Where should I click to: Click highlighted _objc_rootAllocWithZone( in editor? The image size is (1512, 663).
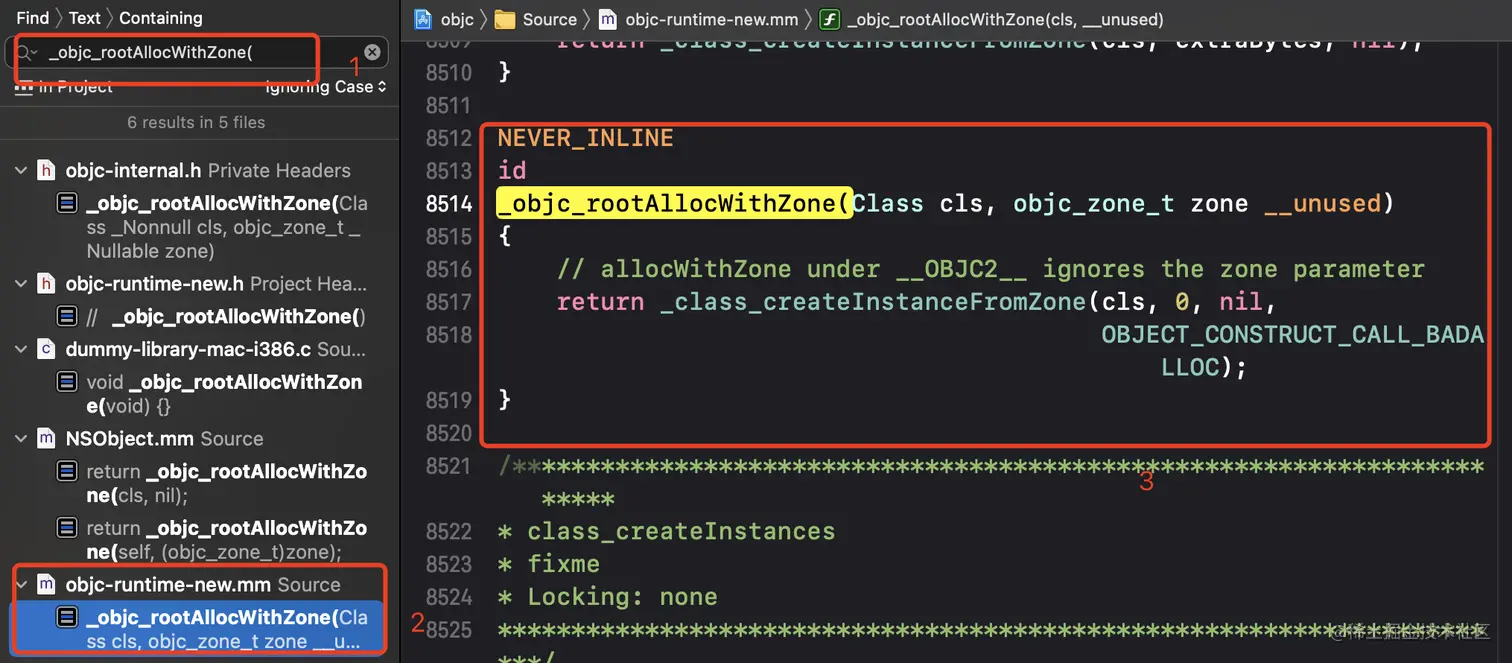(x=674, y=204)
